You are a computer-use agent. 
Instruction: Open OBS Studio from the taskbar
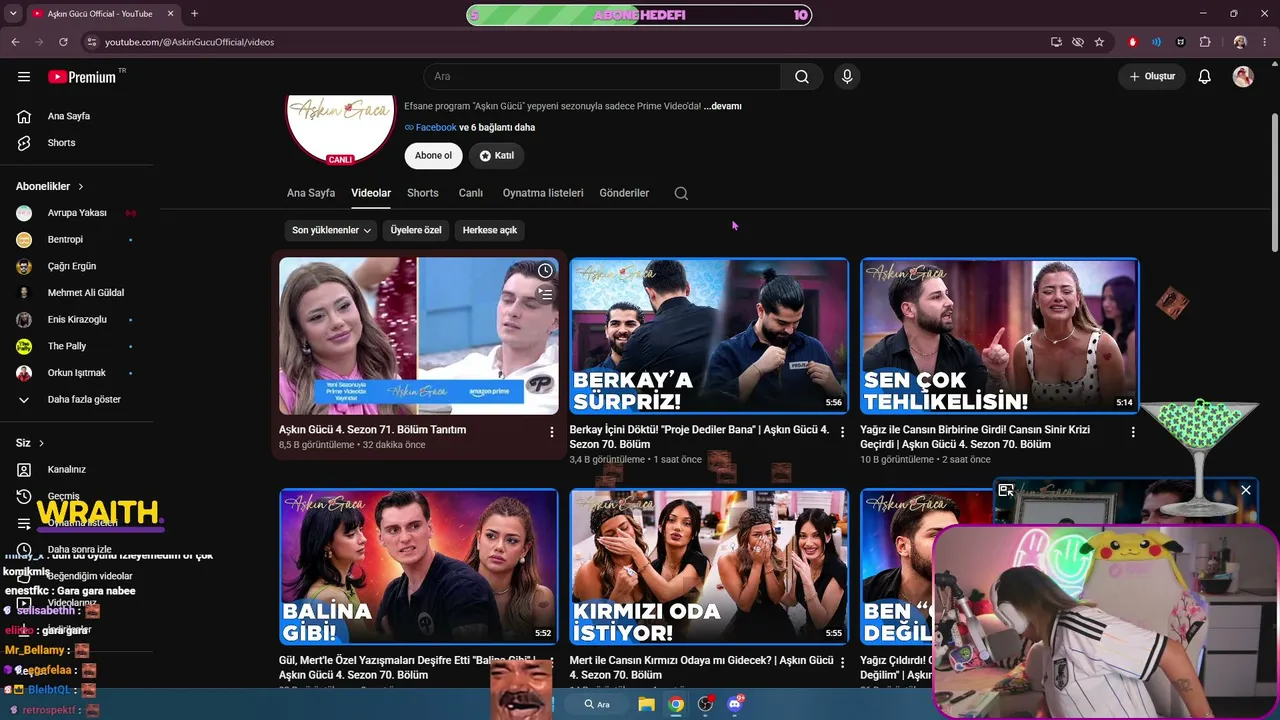(705, 704)
